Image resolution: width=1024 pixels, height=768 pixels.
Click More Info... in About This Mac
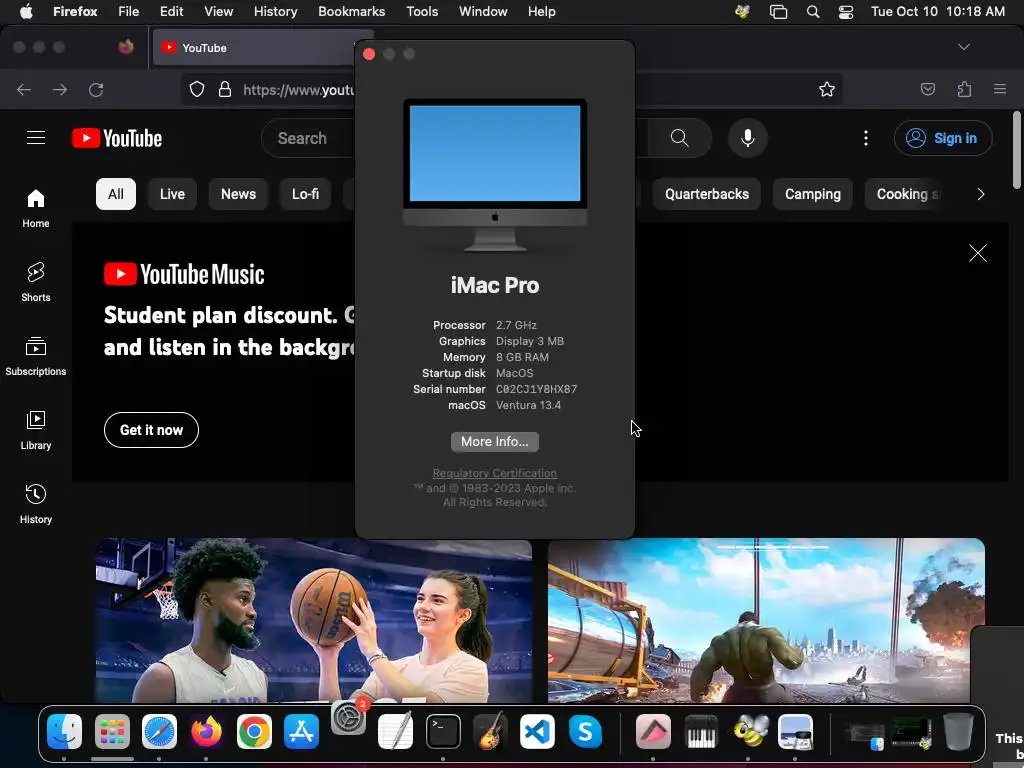coord(494,441)
